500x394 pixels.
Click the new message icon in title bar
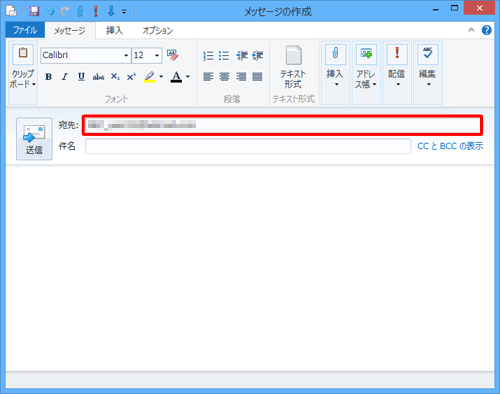11,11
